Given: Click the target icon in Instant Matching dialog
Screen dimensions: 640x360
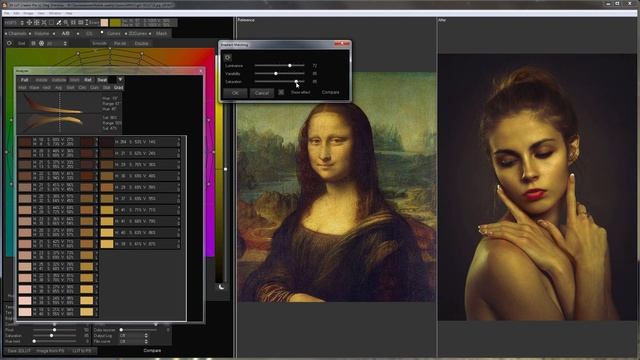Looking at the screenshot, I should (x=228, y=58).
